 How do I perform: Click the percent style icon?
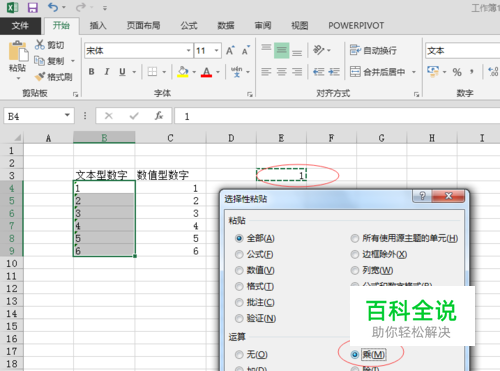[x=457, y=72]
